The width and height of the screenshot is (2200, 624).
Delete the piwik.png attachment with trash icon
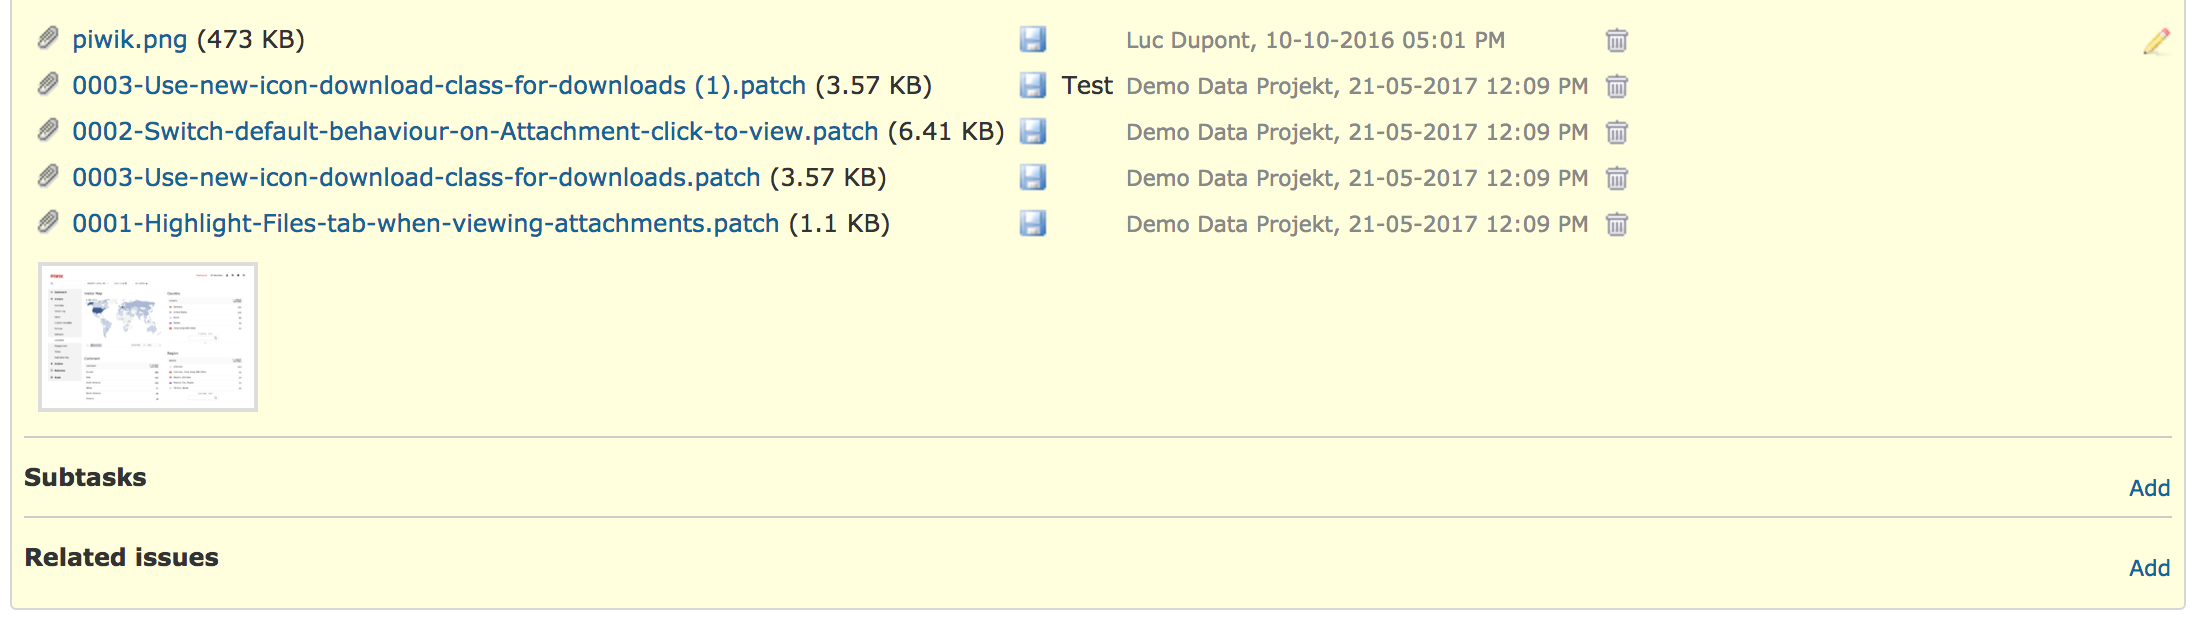pos(1617,40)
